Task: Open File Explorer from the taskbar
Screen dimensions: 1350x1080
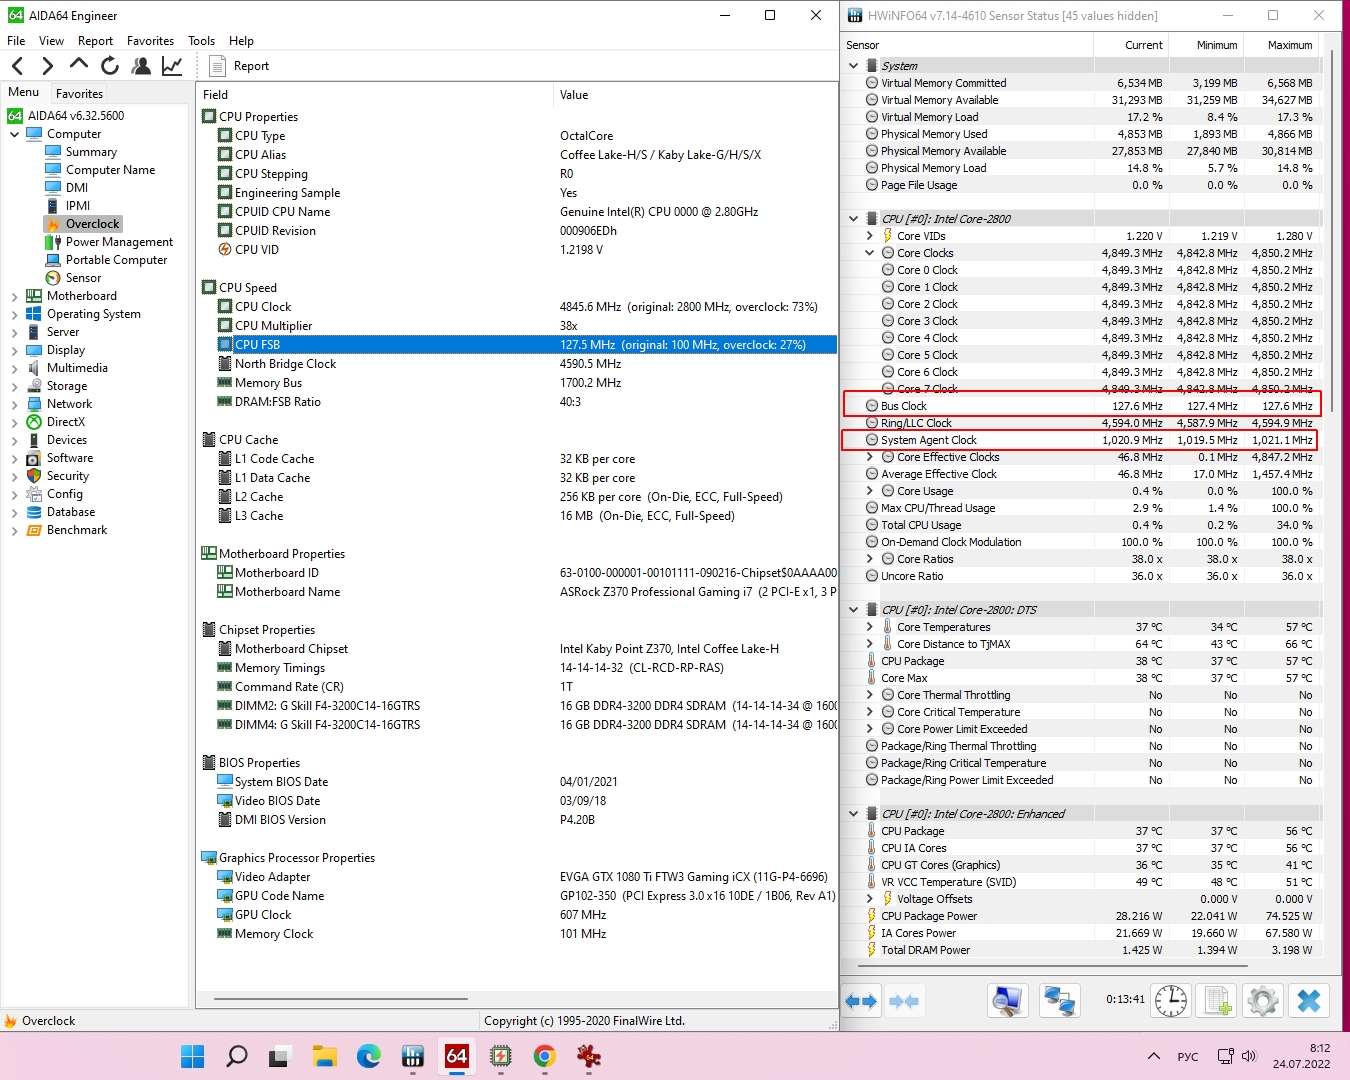Action: [325, 1056]
